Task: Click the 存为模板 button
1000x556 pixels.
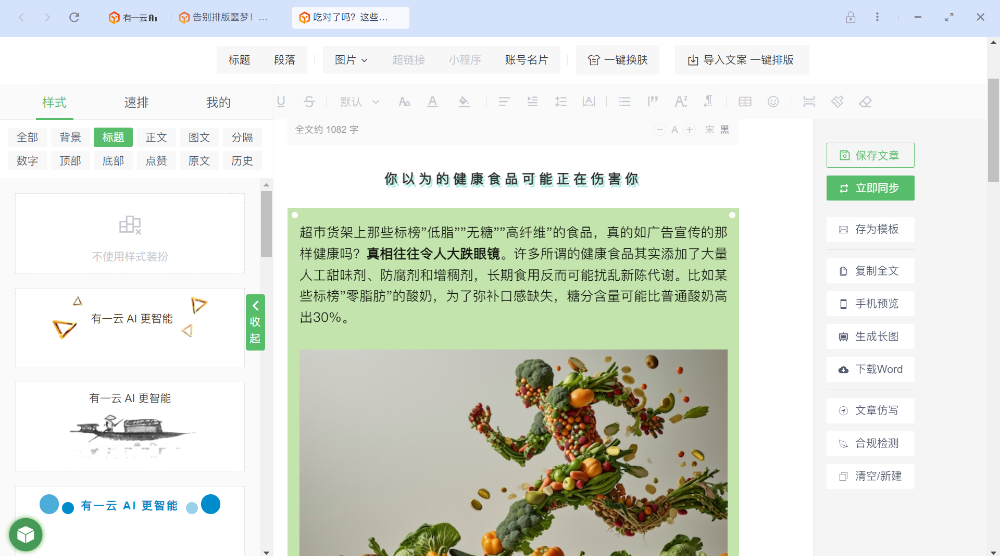Action: (870, 230)
